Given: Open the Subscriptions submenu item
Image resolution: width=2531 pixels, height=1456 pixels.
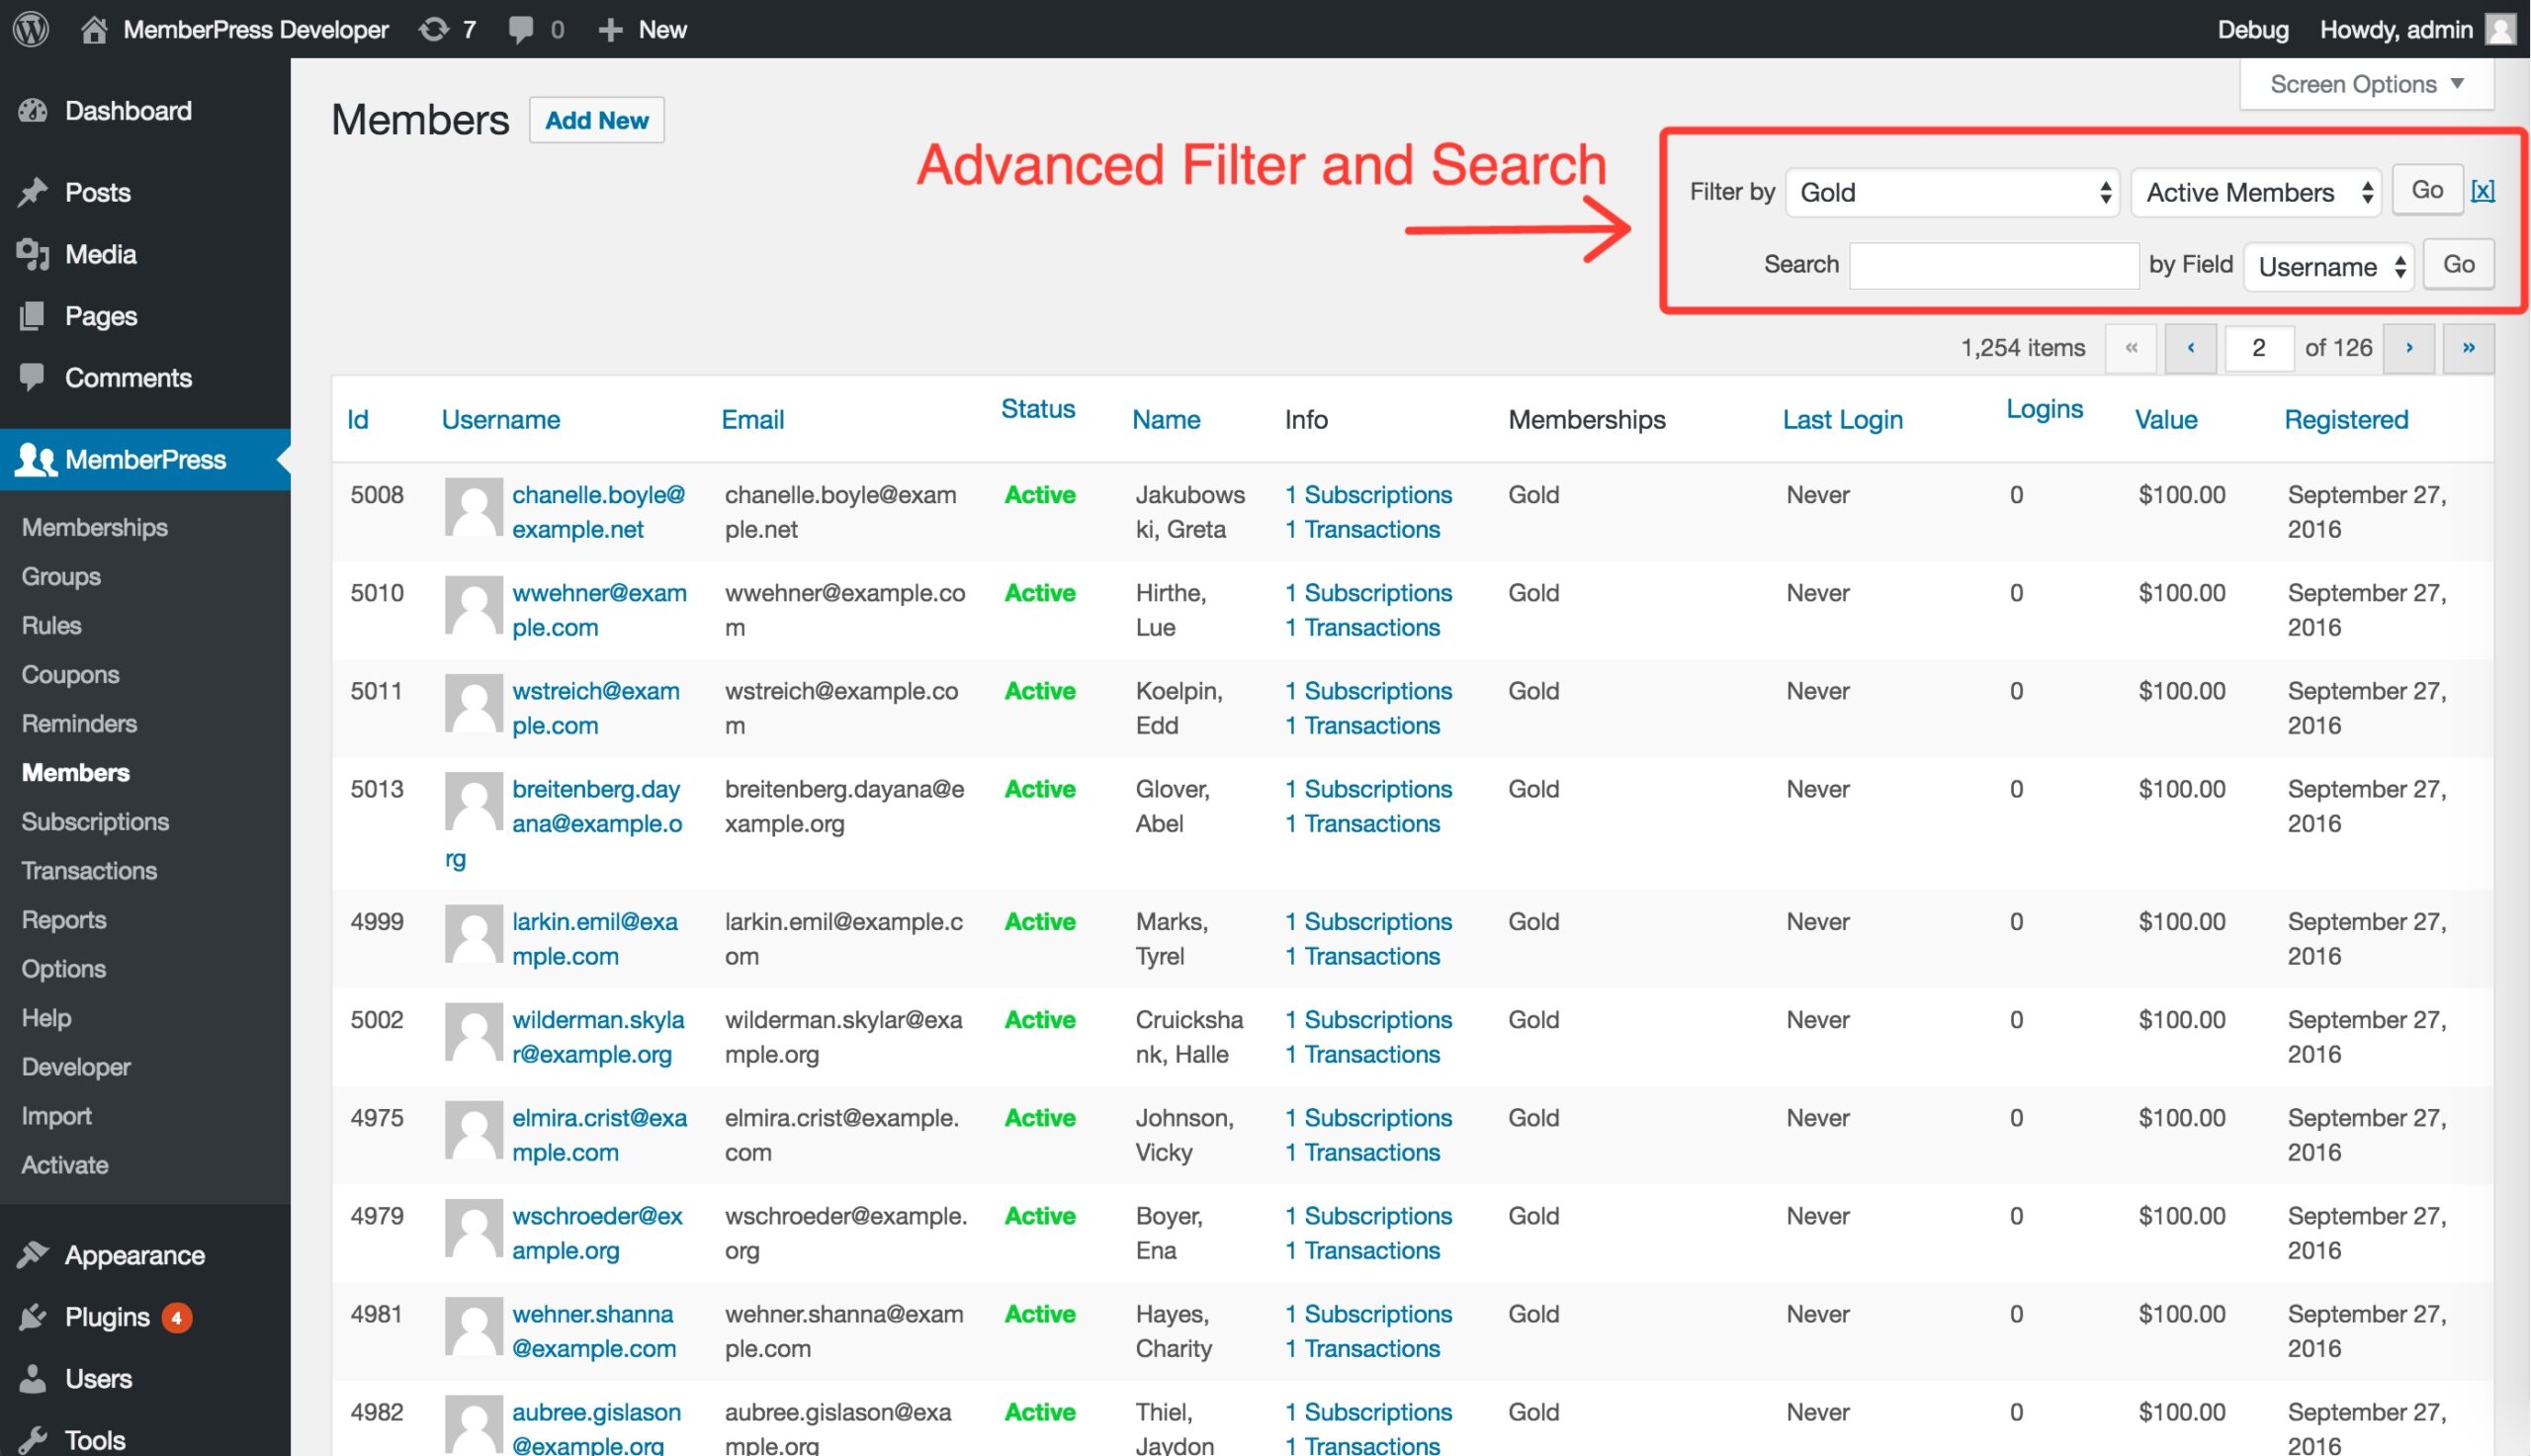Looking at the screenshot, I should pyautogui.click(x=95, y=821).
